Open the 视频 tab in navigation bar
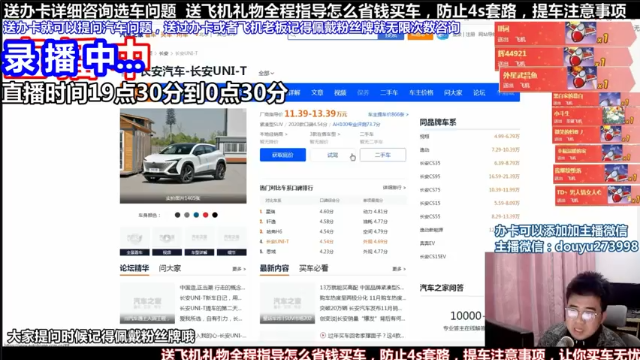 (x=340, y=93)
